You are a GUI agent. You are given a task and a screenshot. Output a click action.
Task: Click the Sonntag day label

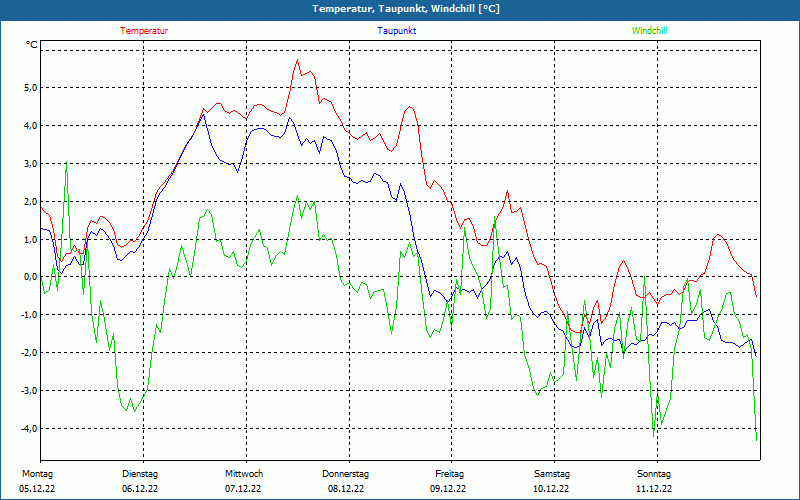pos(654,474)
